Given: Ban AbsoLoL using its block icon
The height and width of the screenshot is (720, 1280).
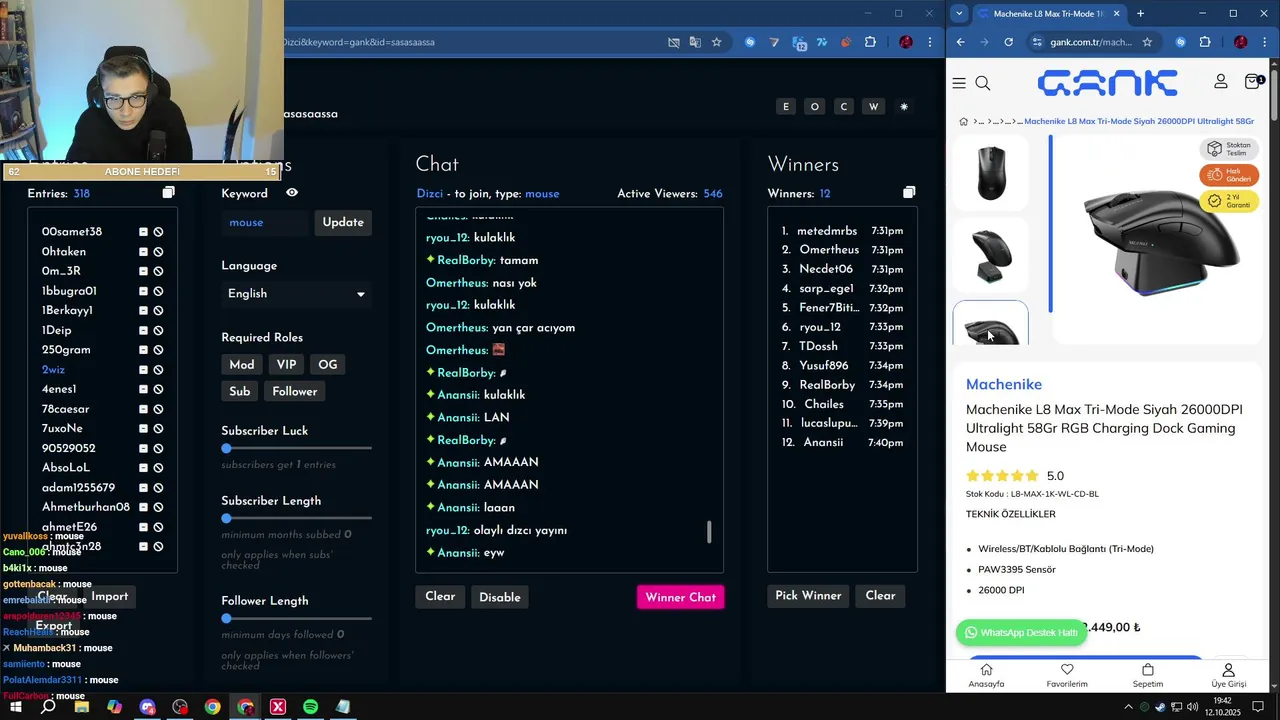Looking at the screenshot, I should pyautogui.click(x=158, y=468).
